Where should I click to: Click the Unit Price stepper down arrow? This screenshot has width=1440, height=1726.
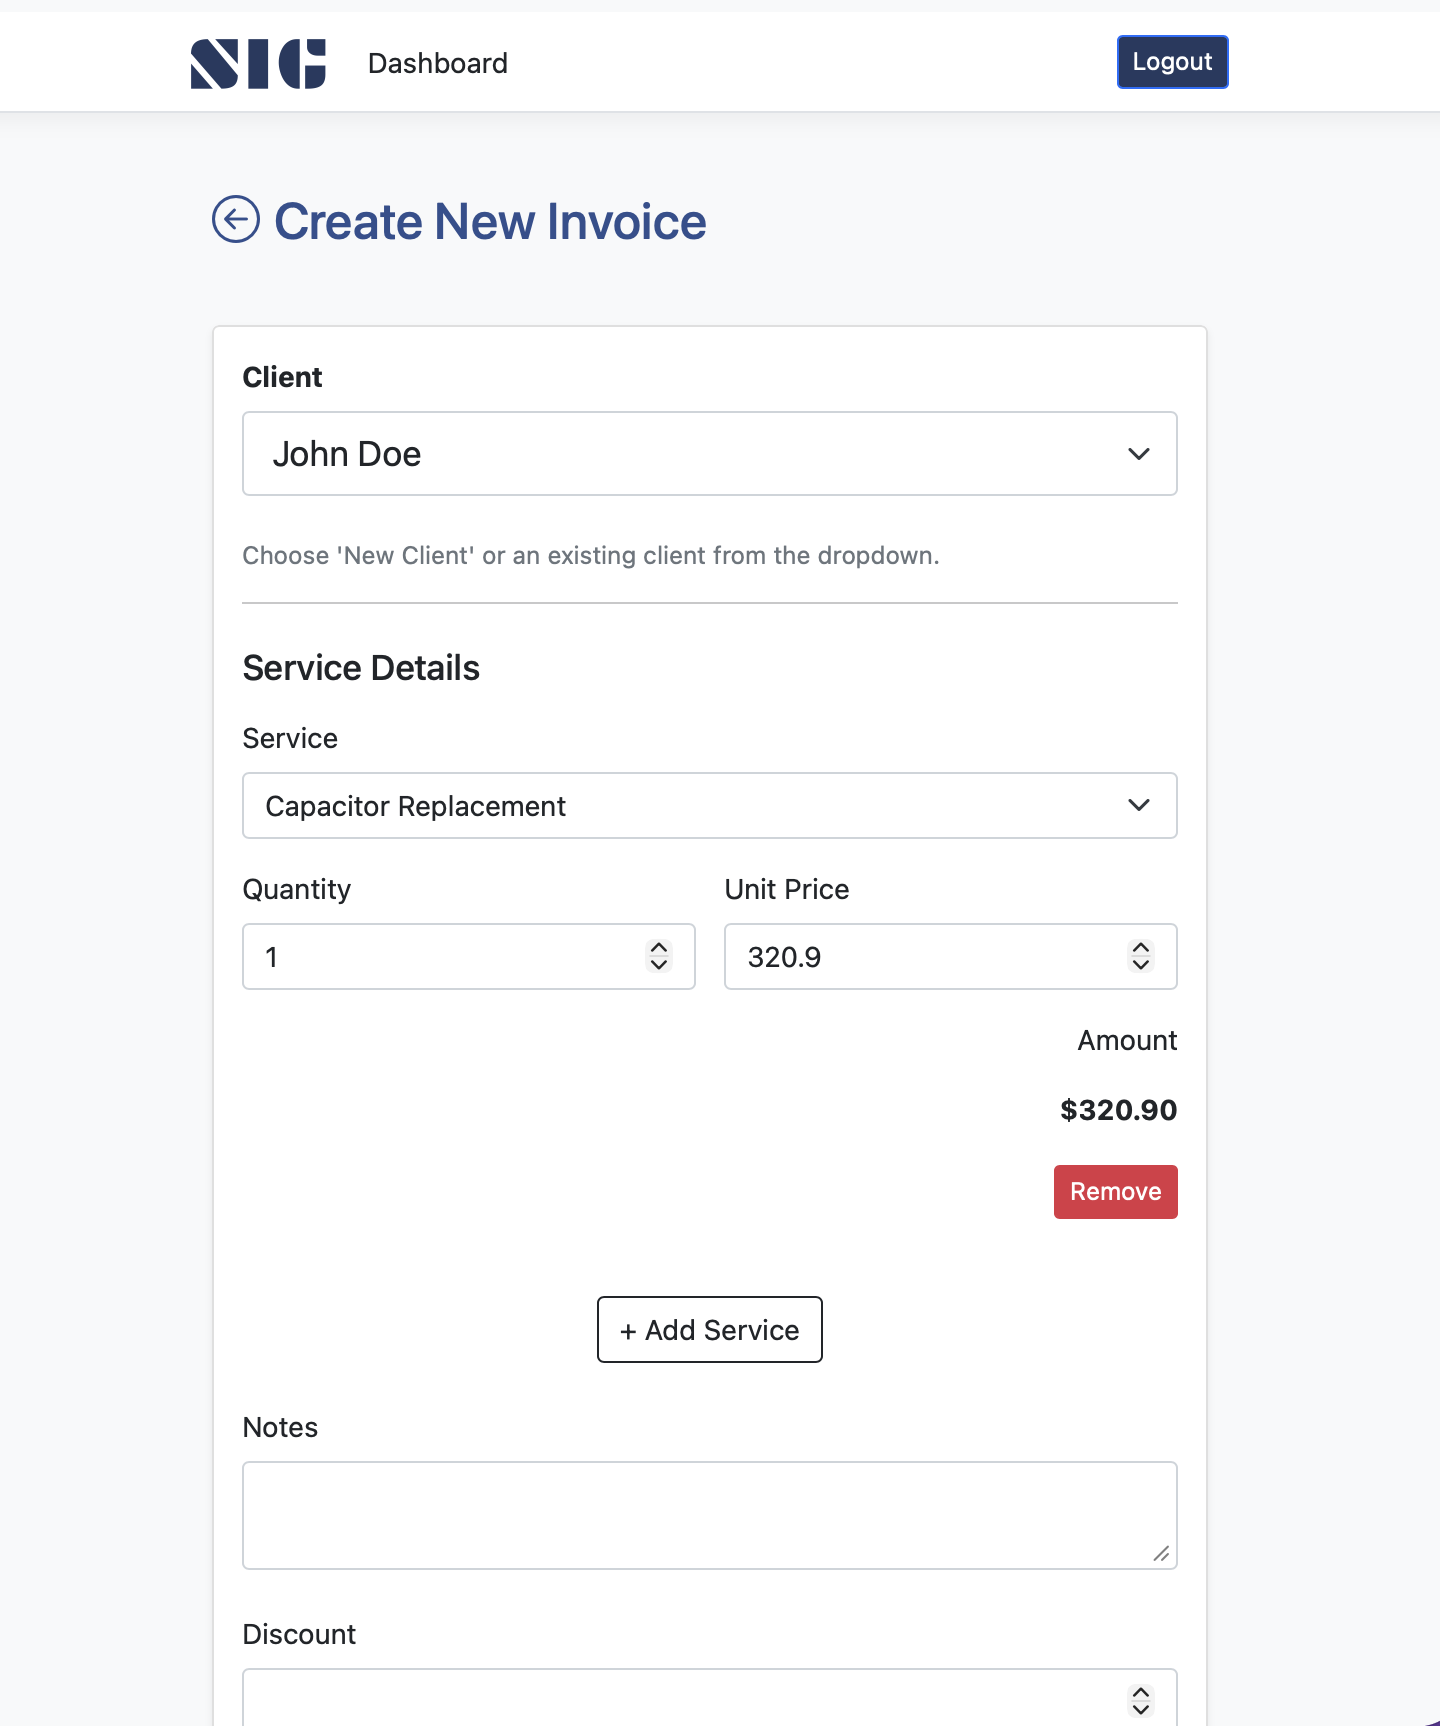click(1140, 966)
